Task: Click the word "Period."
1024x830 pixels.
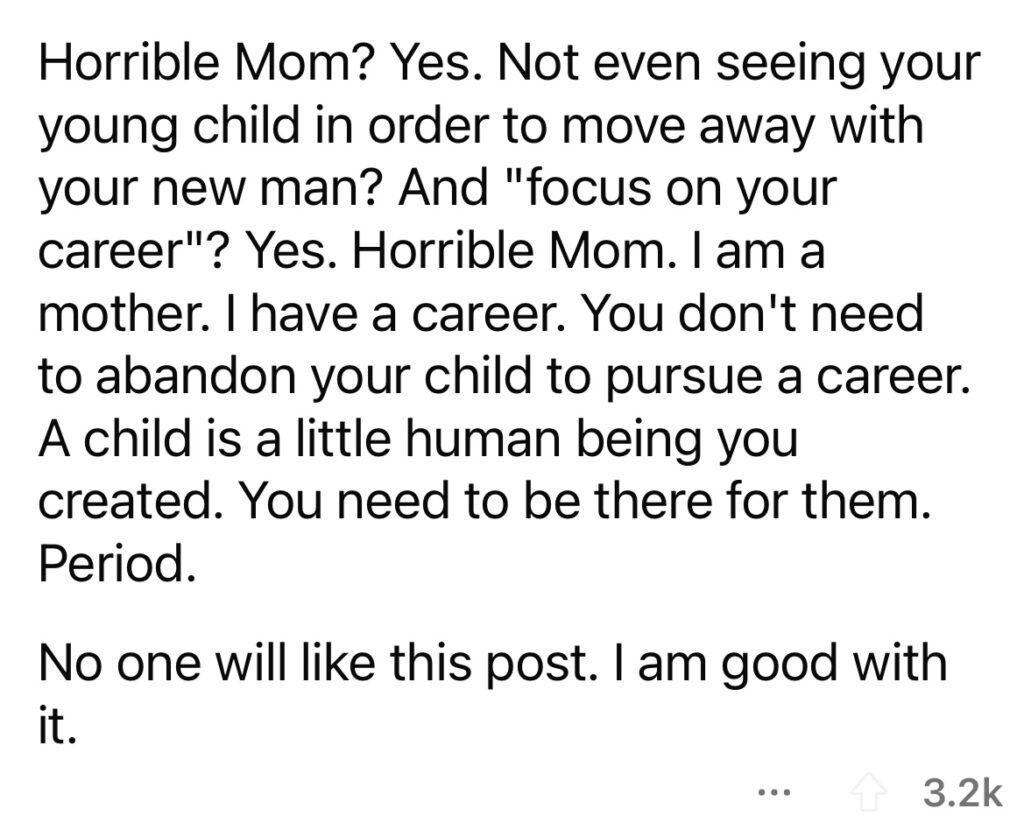Action: [117, 564]
